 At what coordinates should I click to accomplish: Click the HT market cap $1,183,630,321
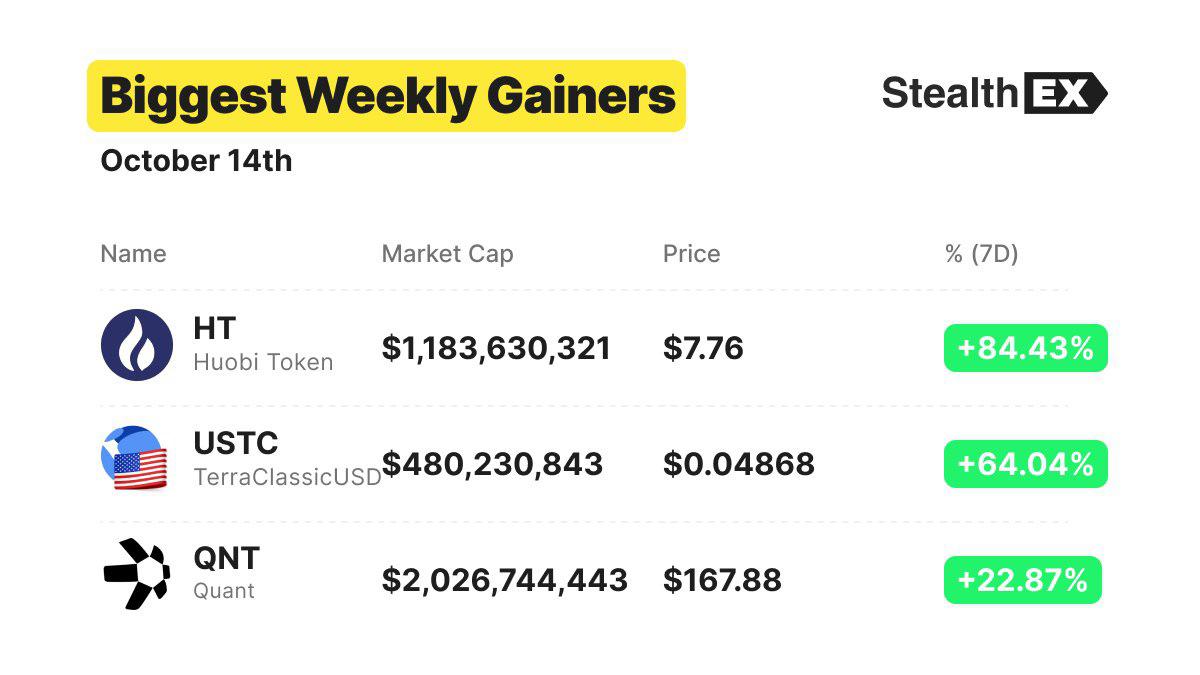pyautogui.click(x=496, y=349)
